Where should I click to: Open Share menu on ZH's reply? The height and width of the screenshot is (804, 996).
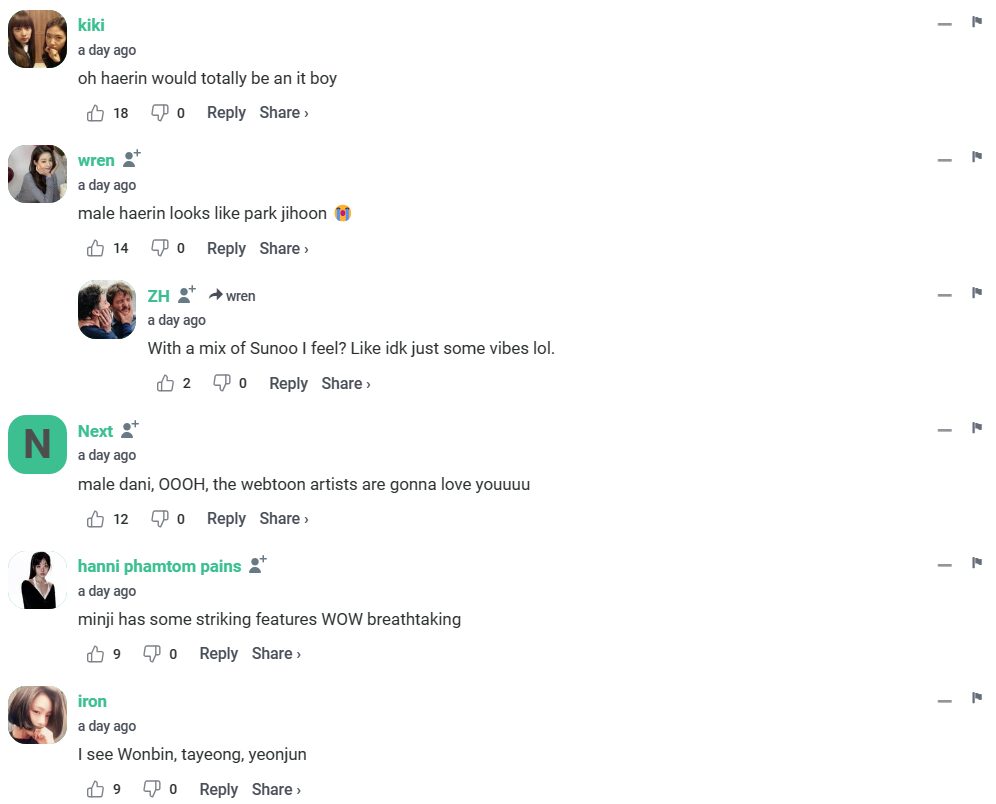tap(346, 383)
